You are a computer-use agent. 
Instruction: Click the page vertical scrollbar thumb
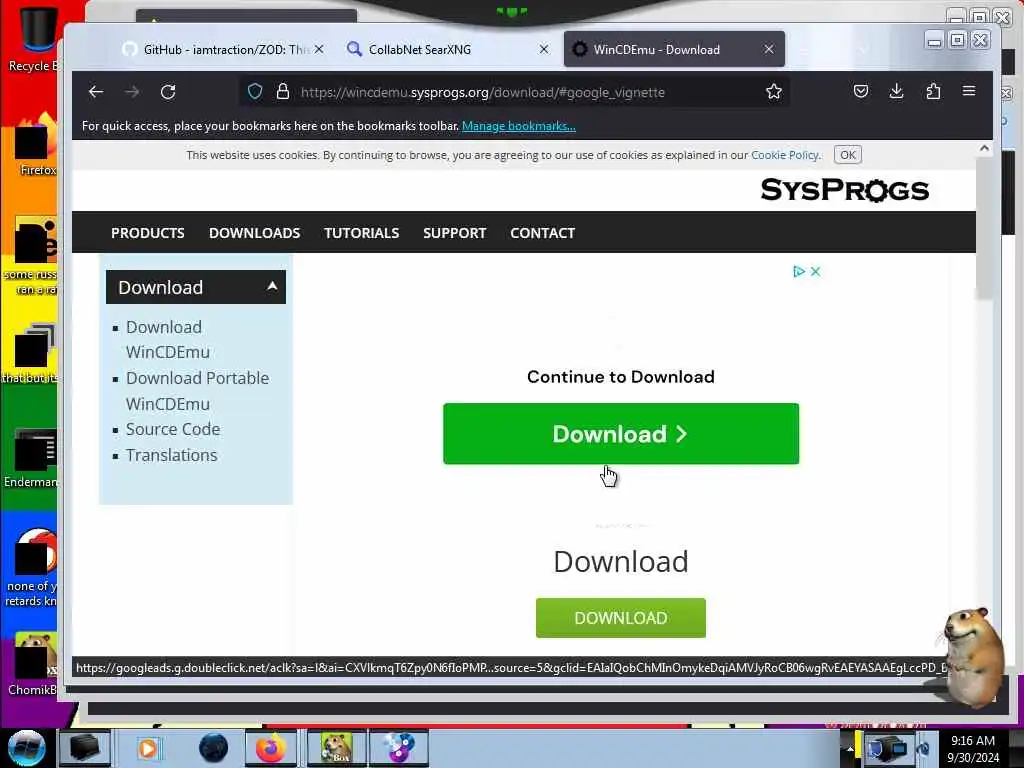tap(984, 229)
